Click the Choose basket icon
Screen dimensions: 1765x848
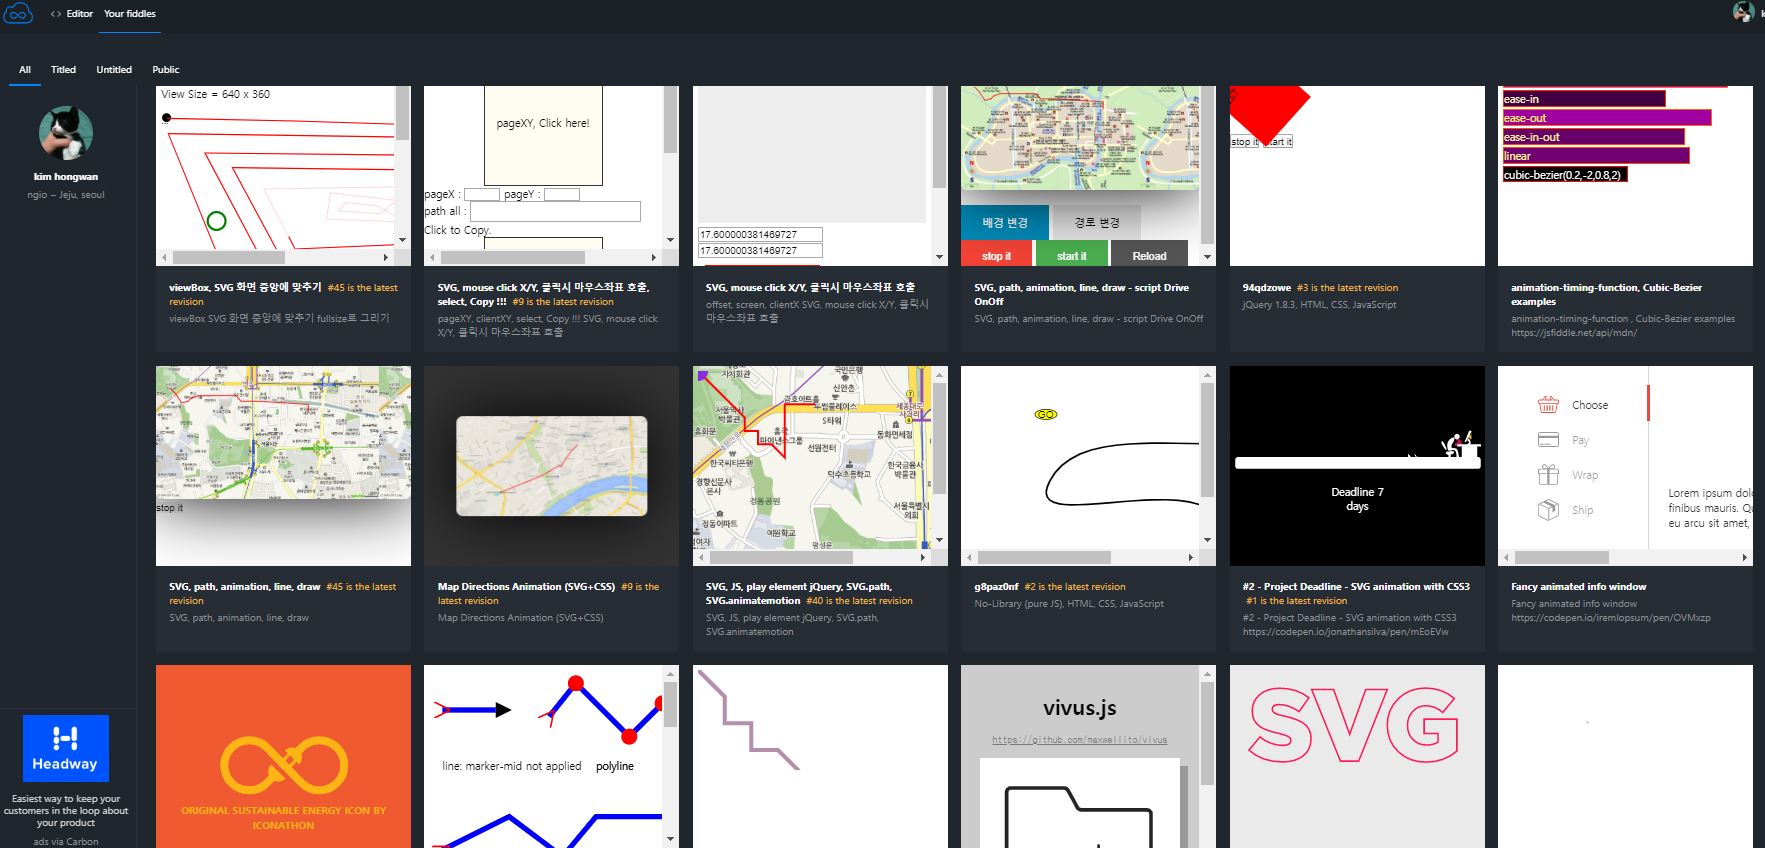(1548, 405)
